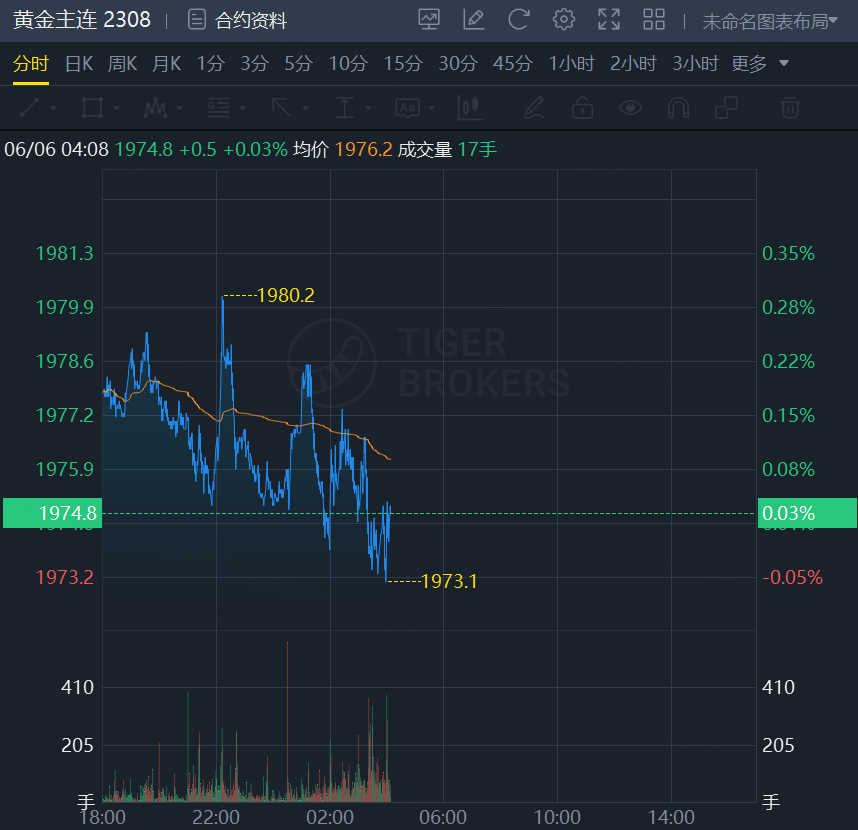Click the 黄金主连 2308 contract title

(82, 20)
